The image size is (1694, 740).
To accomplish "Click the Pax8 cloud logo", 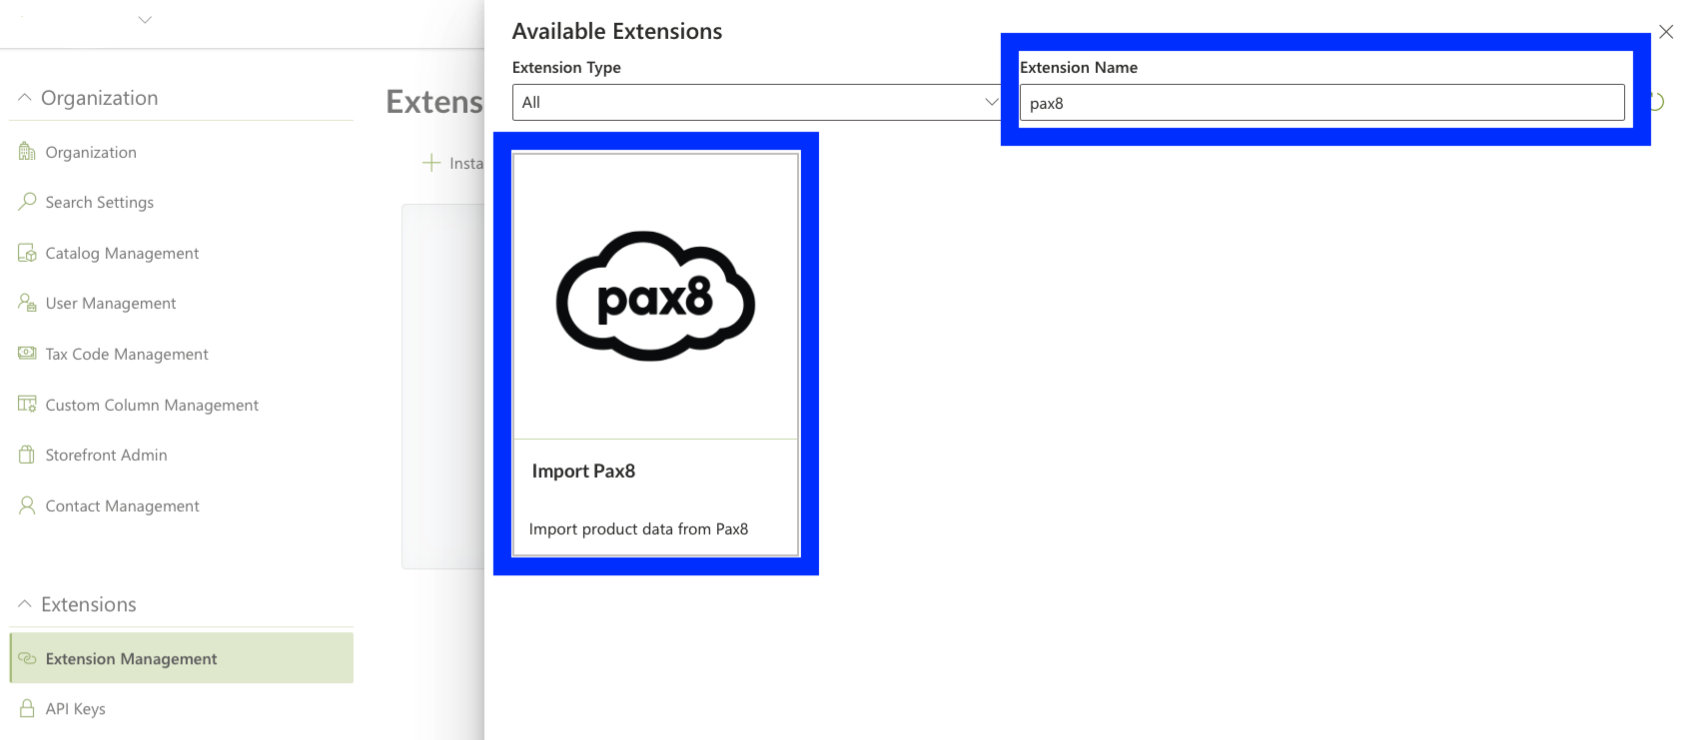I will tap(655, 296).
